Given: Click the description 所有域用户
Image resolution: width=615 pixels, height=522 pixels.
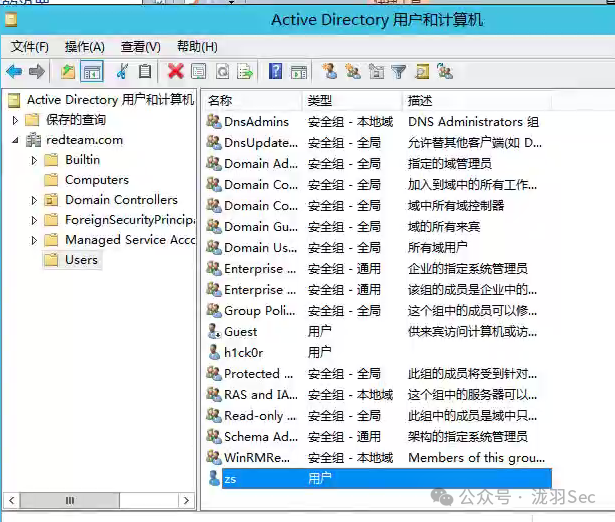Looking at the screenshot, I should pos(437,247).
